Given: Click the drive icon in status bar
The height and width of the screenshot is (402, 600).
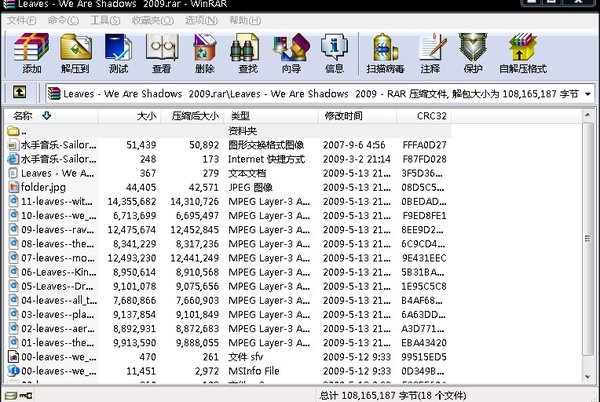Looking at the screenshot, I should tap(11, 395).
